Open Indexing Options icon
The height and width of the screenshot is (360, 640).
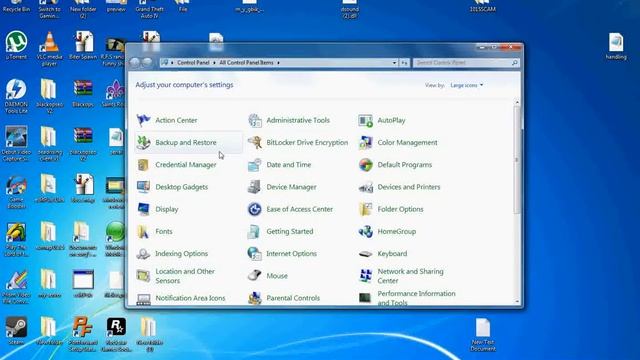click(143, 253)
